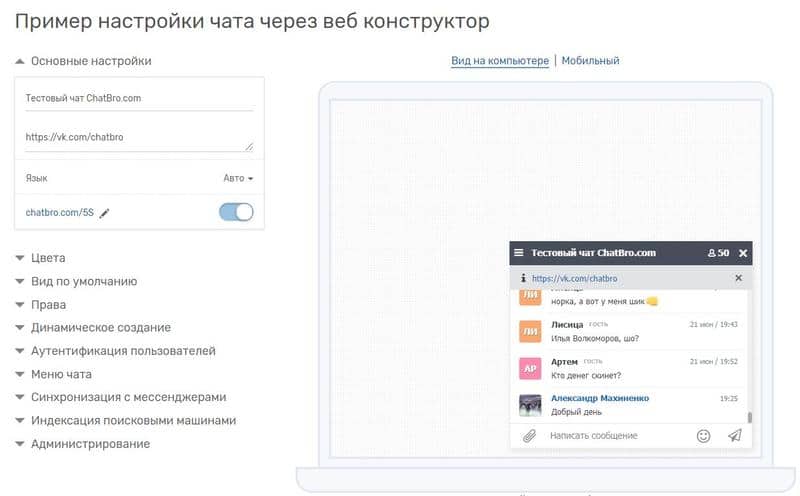The height and width of the screenshot is (496, 800).
Task: Expand the Меню чата section
Action: (54, 374)
